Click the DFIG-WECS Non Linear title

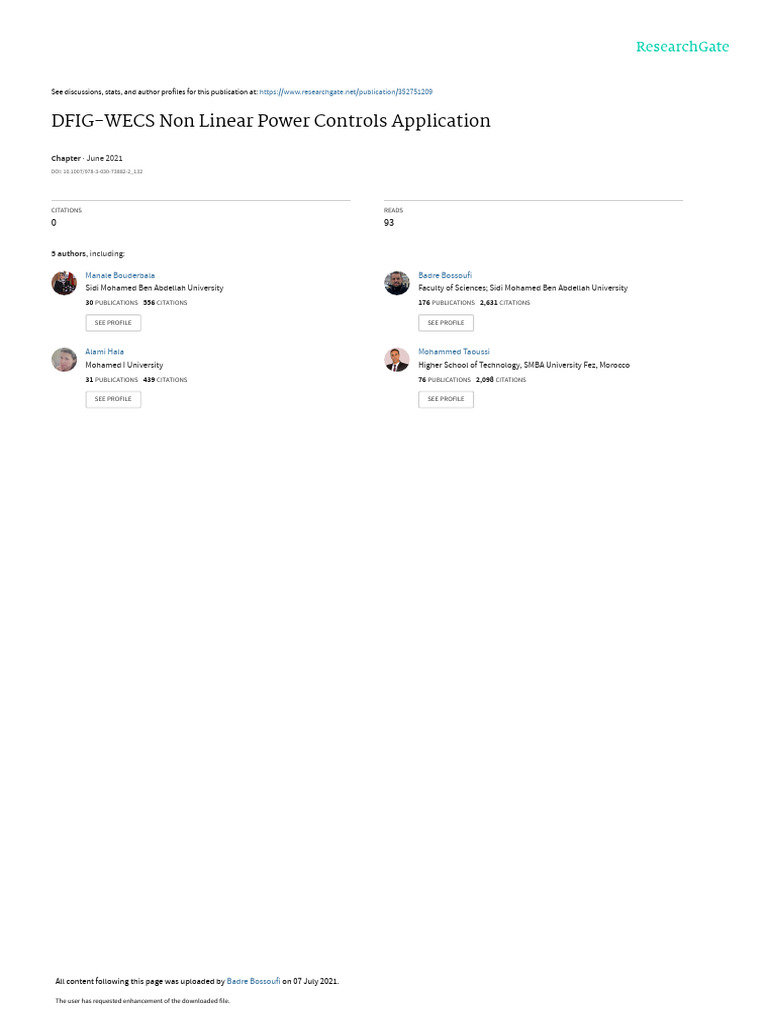point(271,121)
